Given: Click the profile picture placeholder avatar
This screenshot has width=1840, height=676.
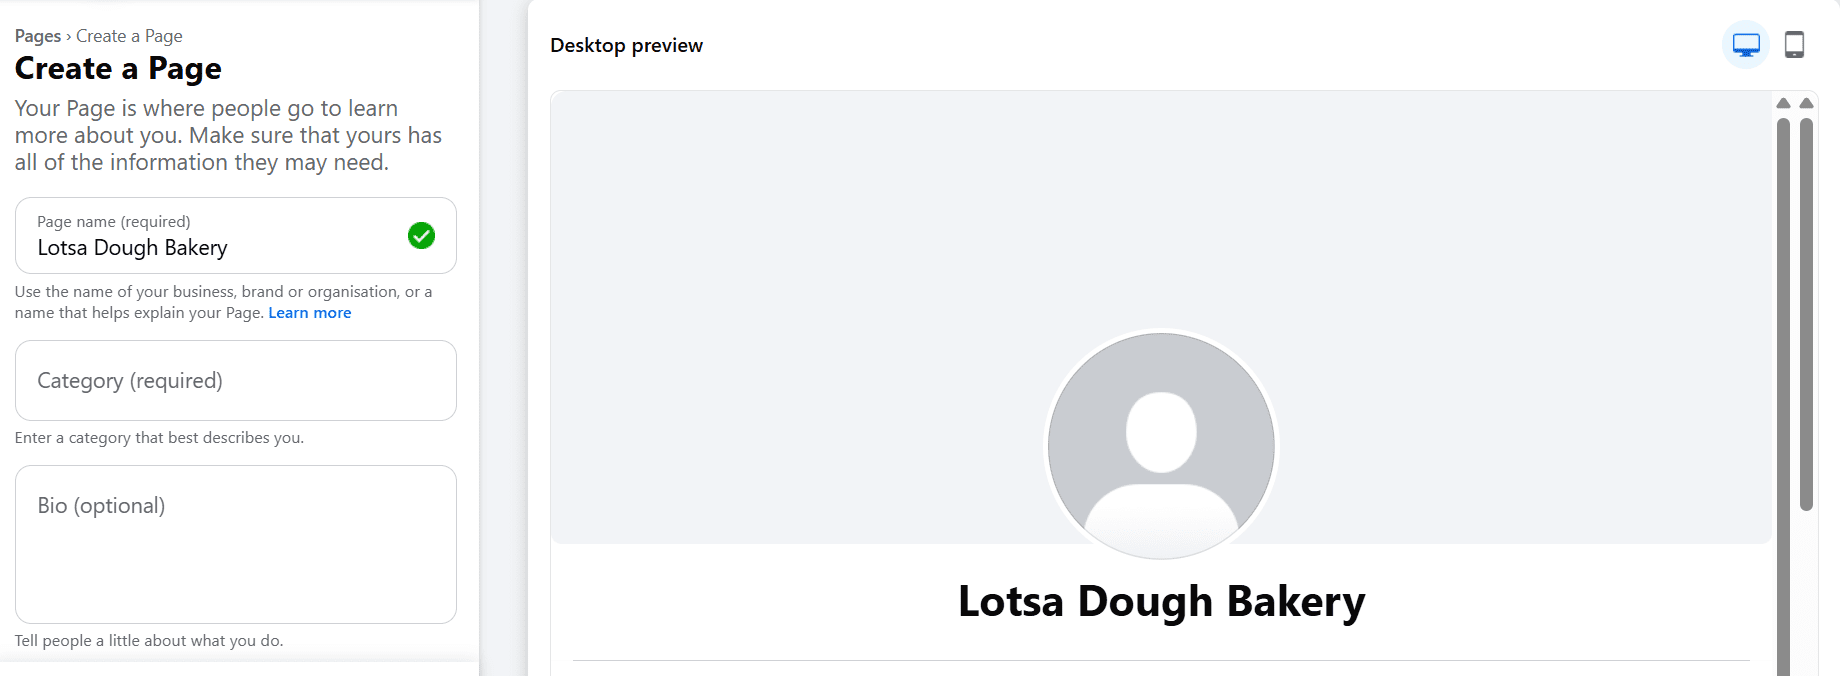Looking at the screenshot, I should coord(1160,448).
